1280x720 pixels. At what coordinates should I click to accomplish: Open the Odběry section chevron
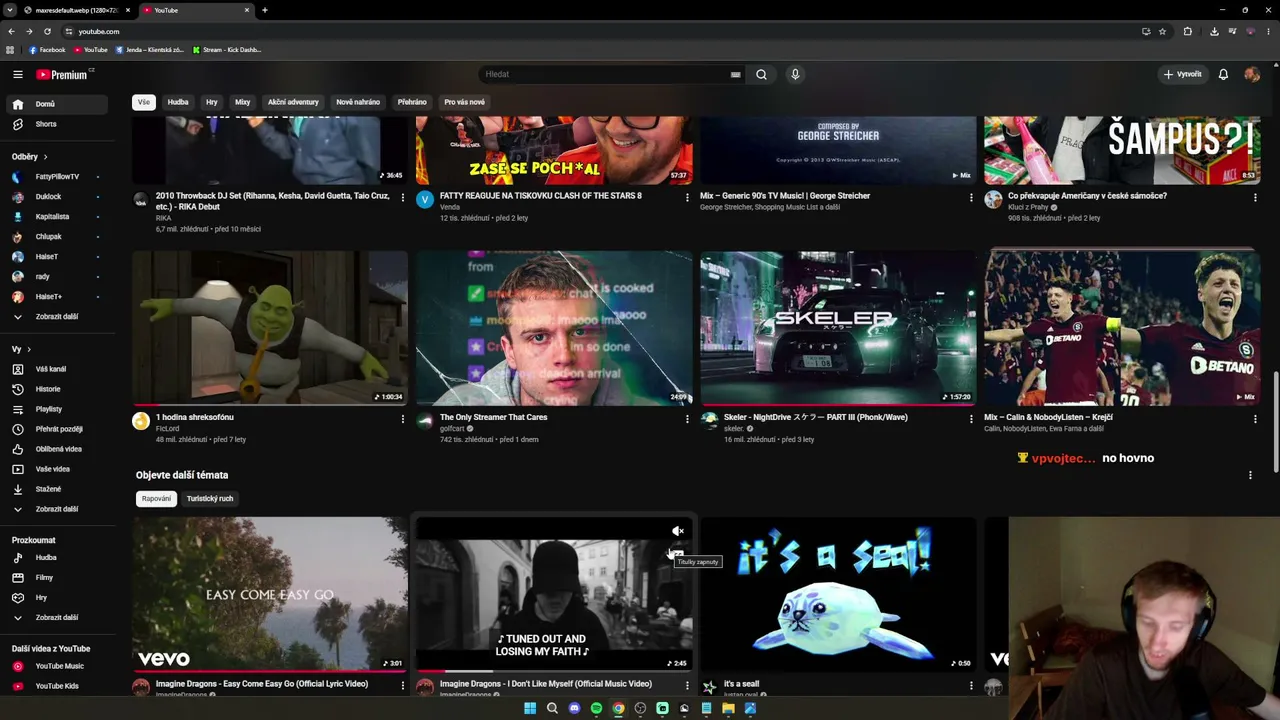(x=45, y=157)
